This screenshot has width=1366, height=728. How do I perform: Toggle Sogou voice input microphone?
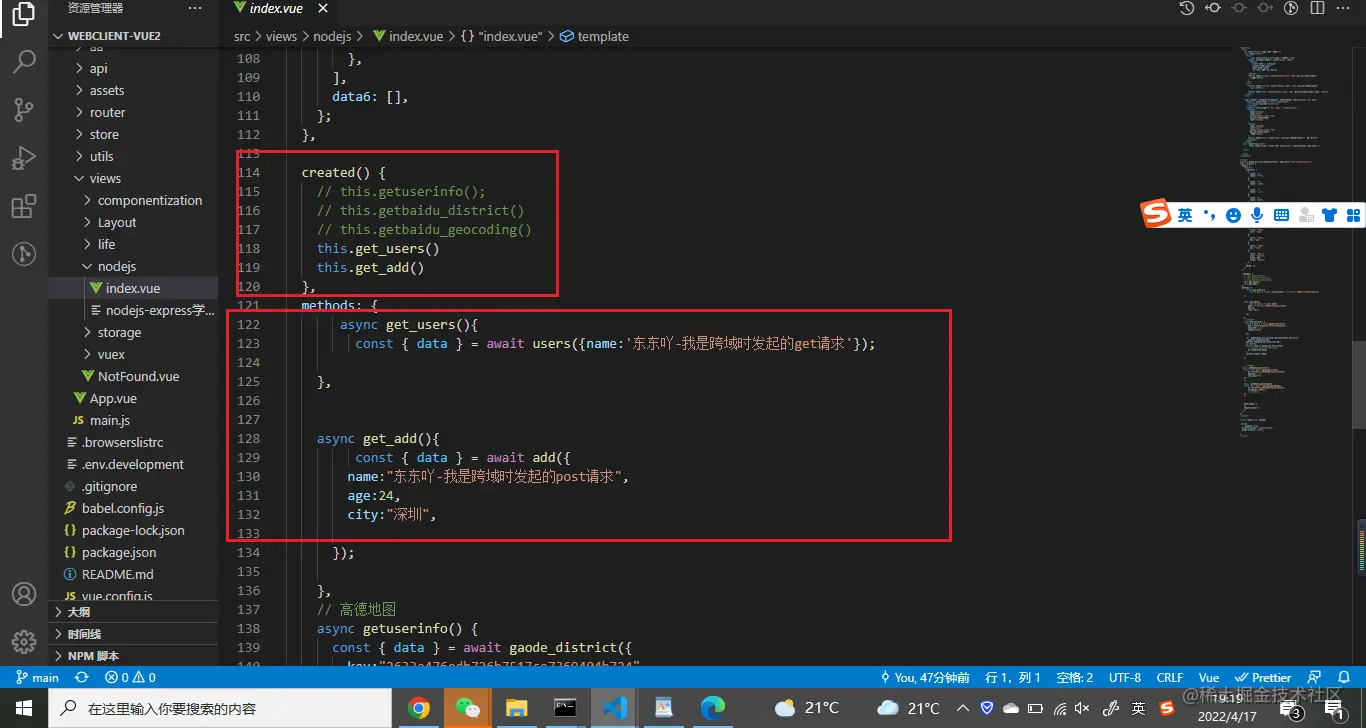1257,215
